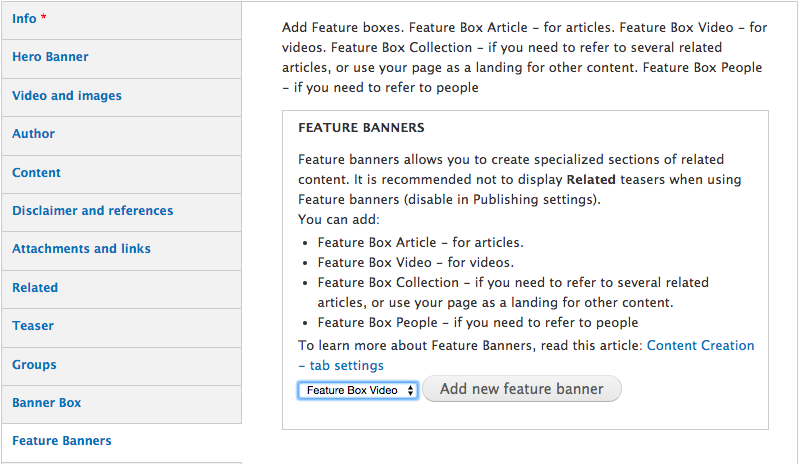
Task: Click the FEATURE BANNERS fieldset heading
Action: [361, 128]
